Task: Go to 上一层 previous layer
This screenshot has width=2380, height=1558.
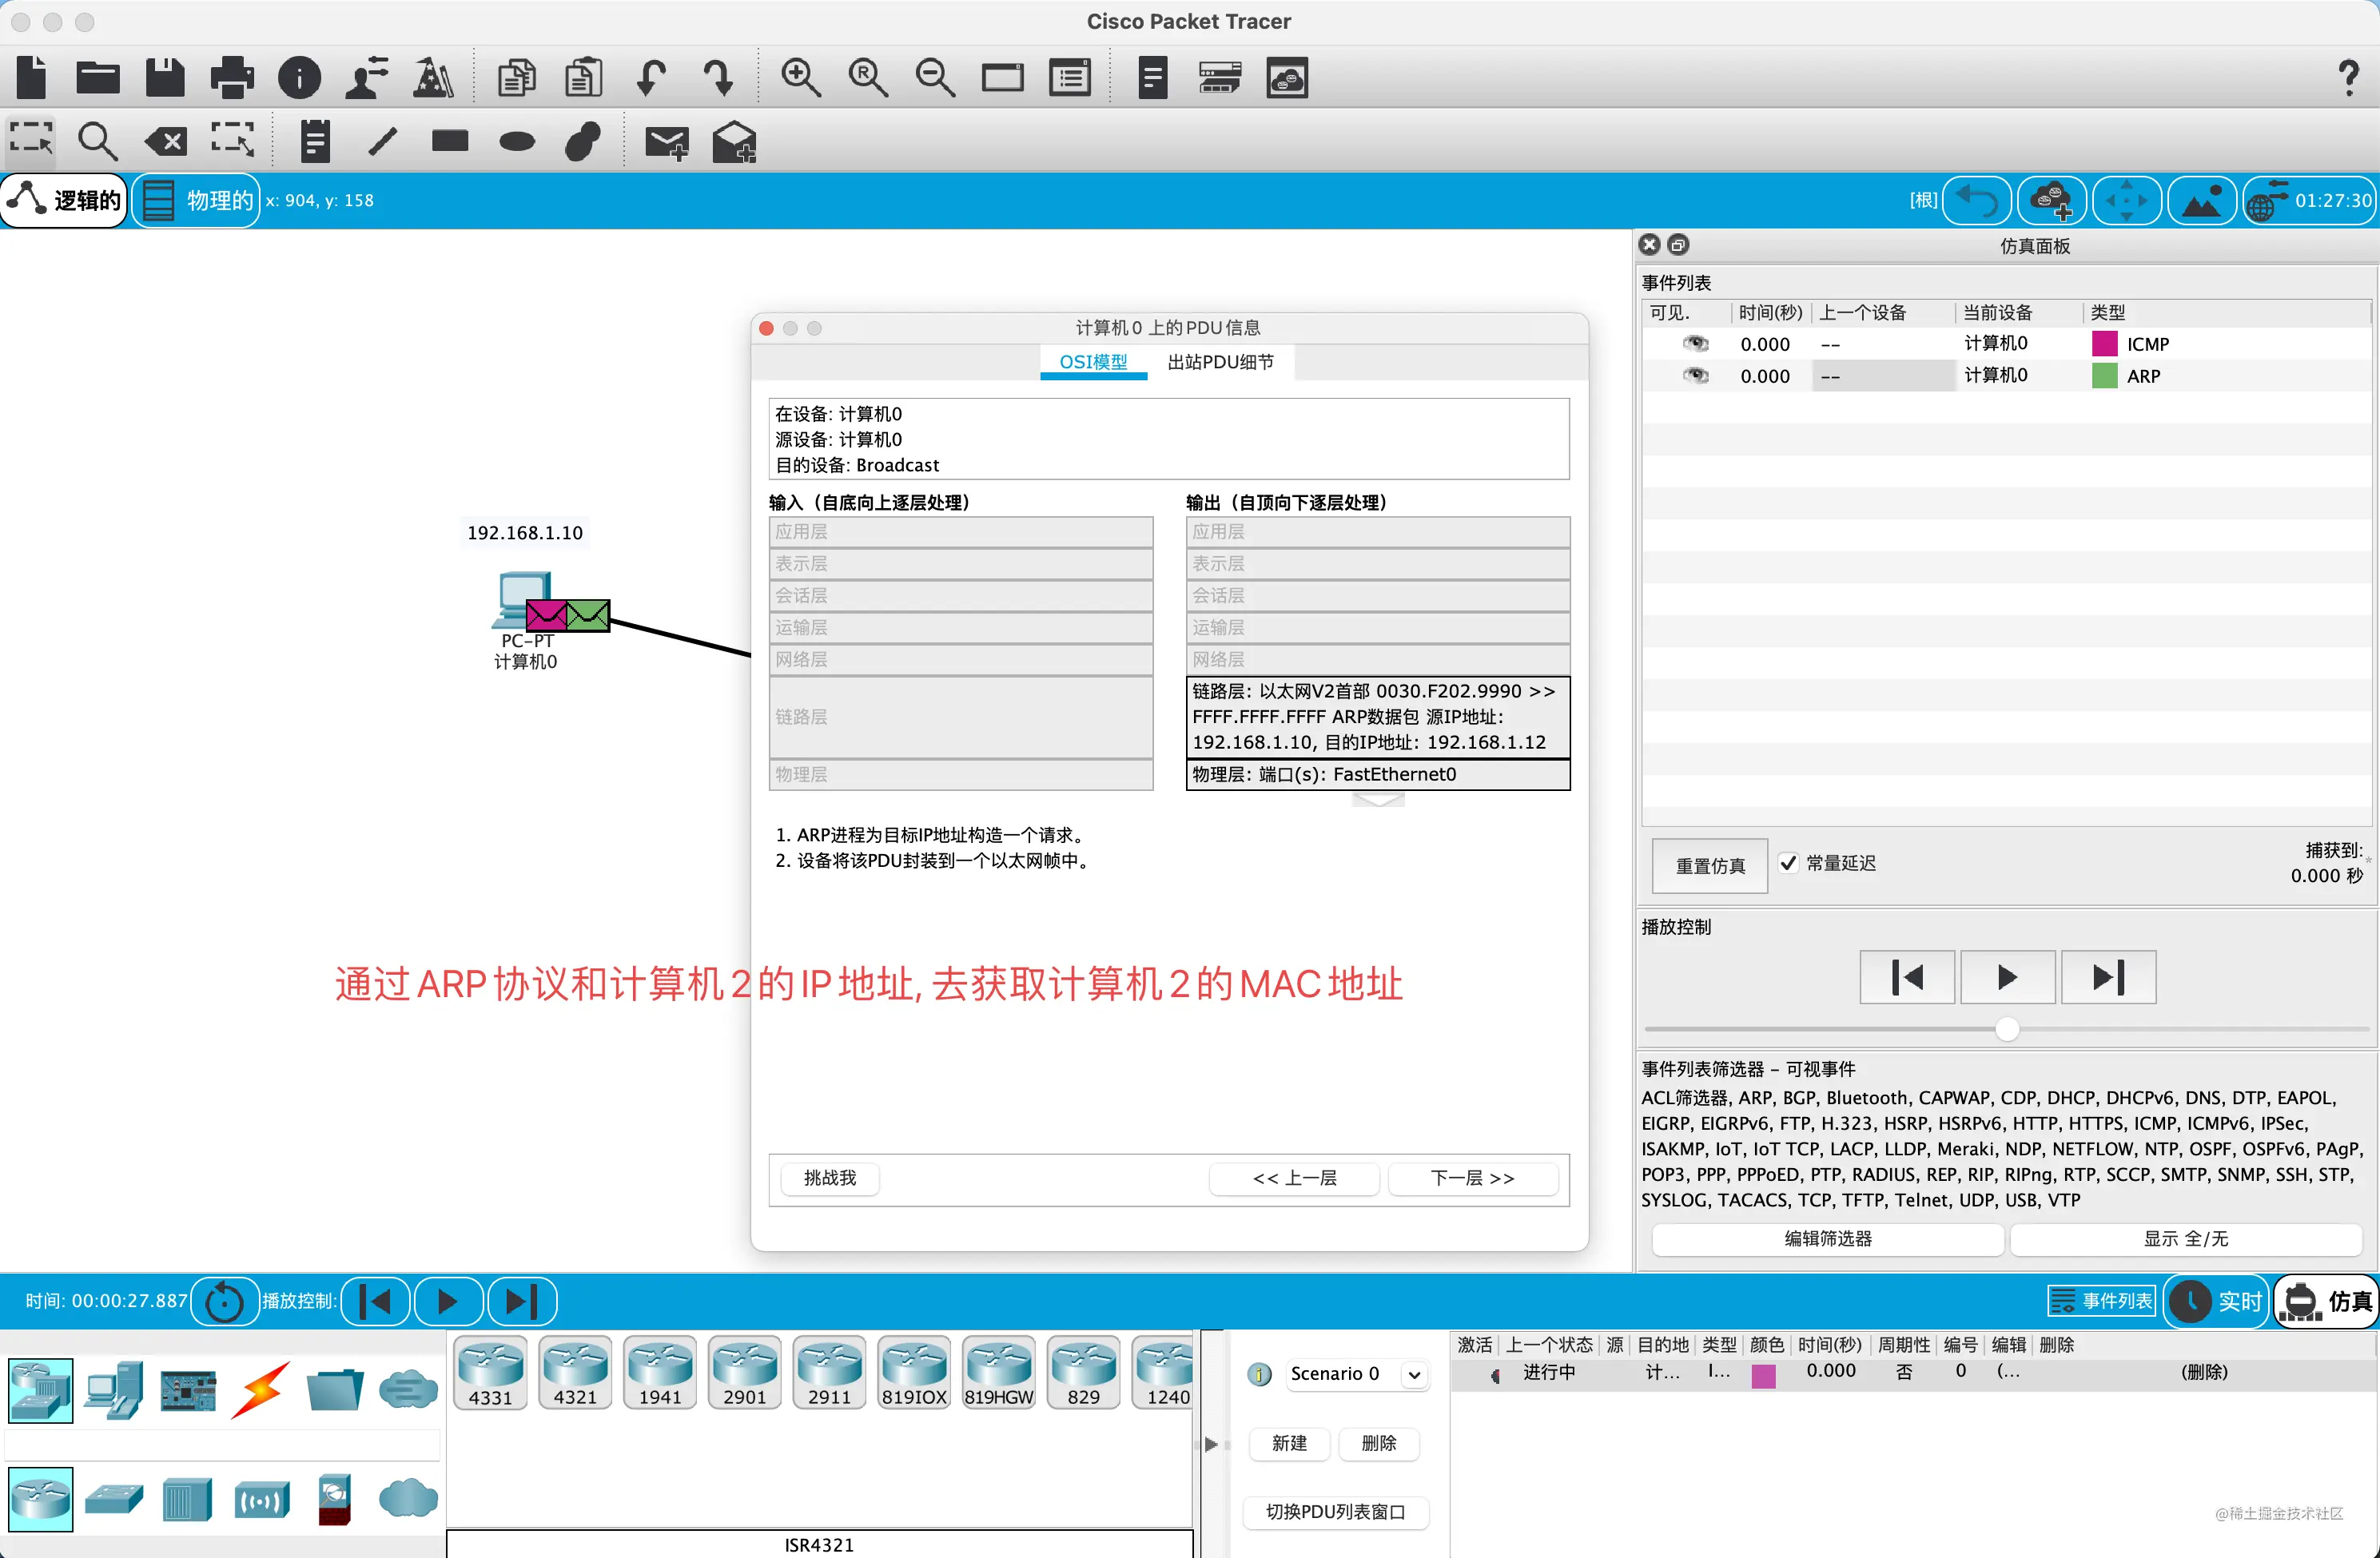Action: (1295, 1178)
